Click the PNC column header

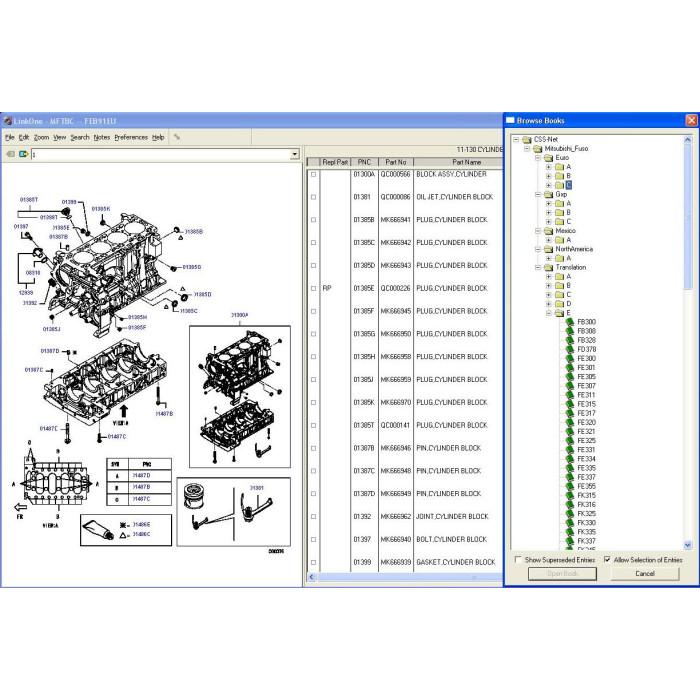point(364,162)
